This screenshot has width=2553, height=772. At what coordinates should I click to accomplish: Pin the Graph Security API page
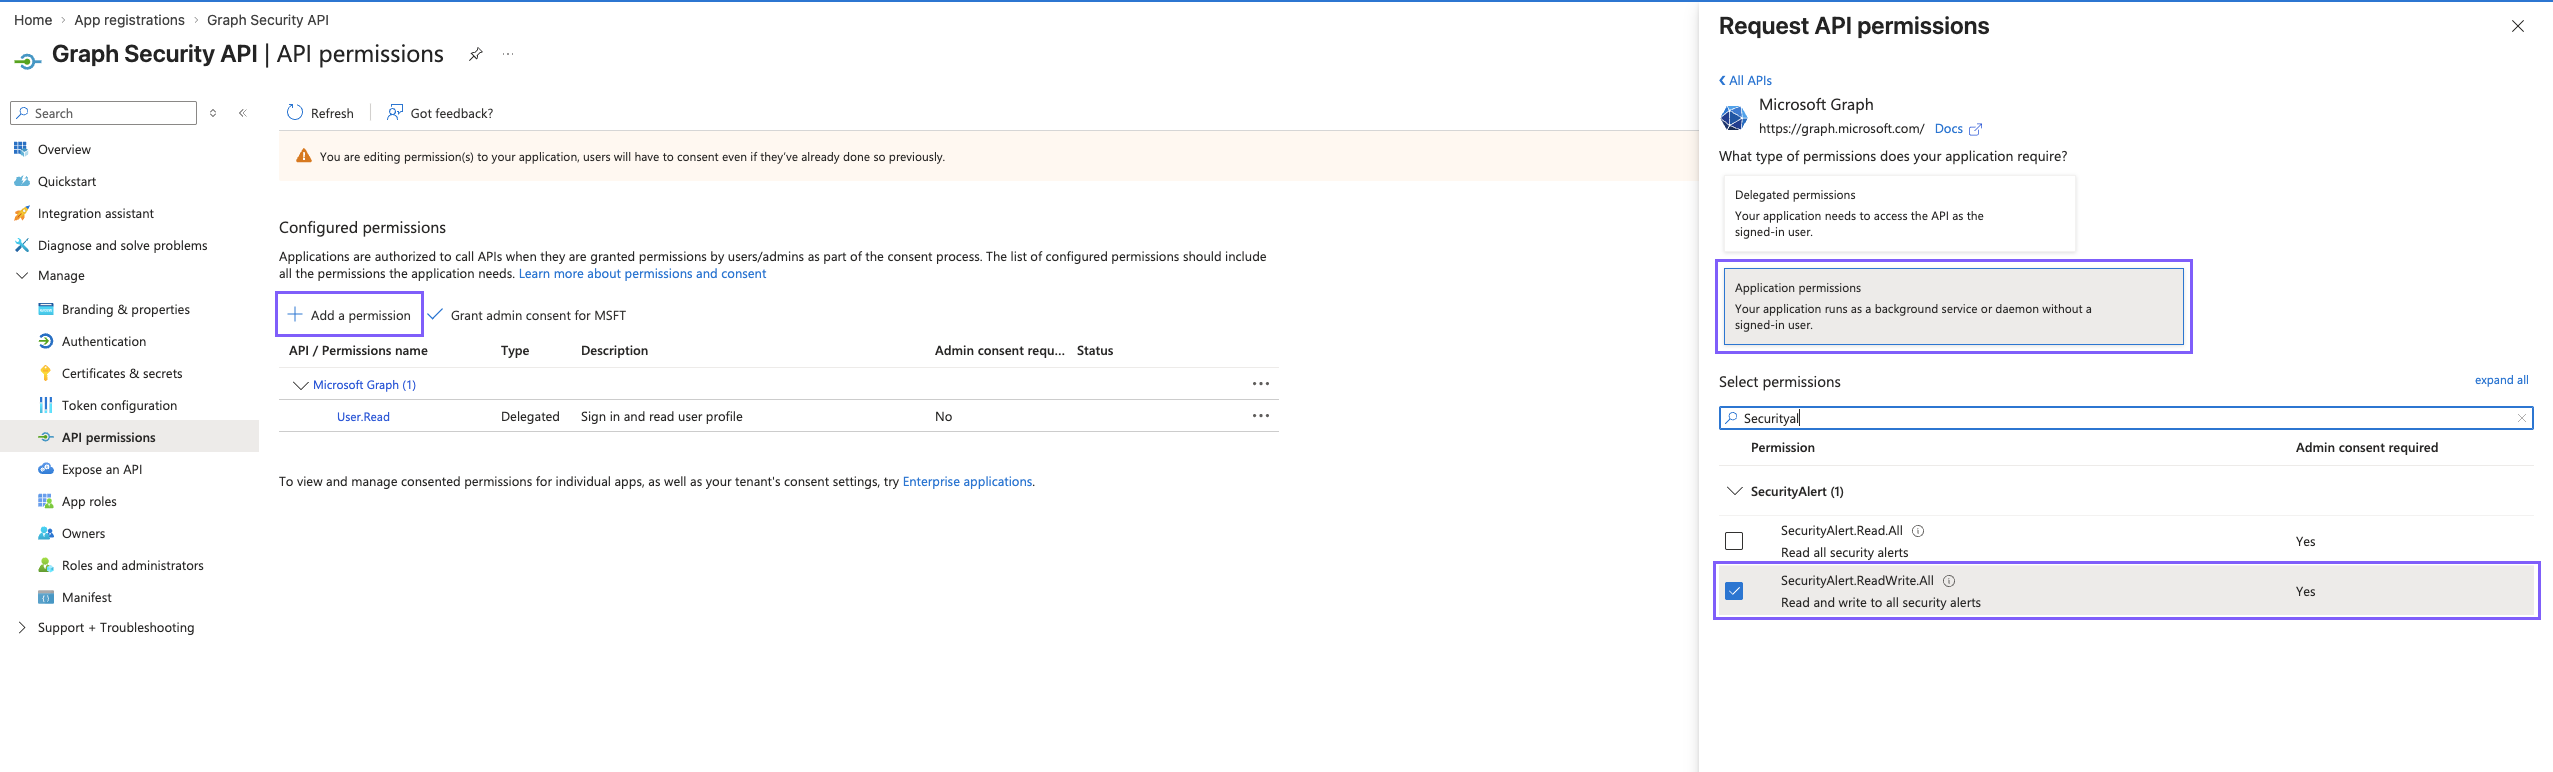tap(476, 54)
